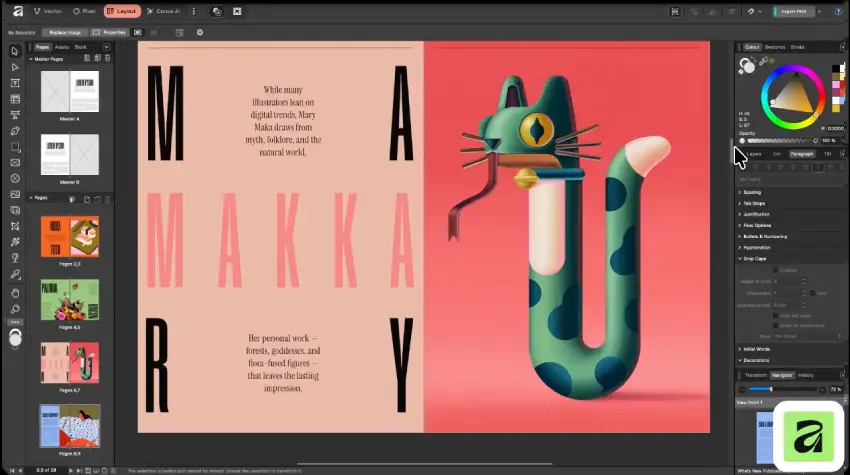The image size is (850, 475).
Task: Delete master page with trash icon
Action: [x=107, y=59]
